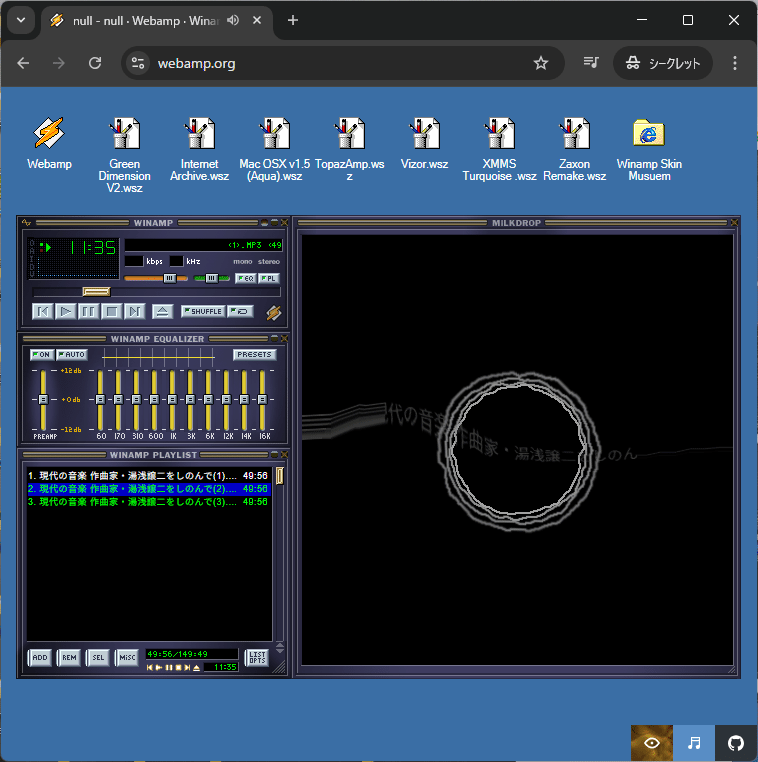Toggle Shuffle mode
758x762 pixels.
[203, 311]
